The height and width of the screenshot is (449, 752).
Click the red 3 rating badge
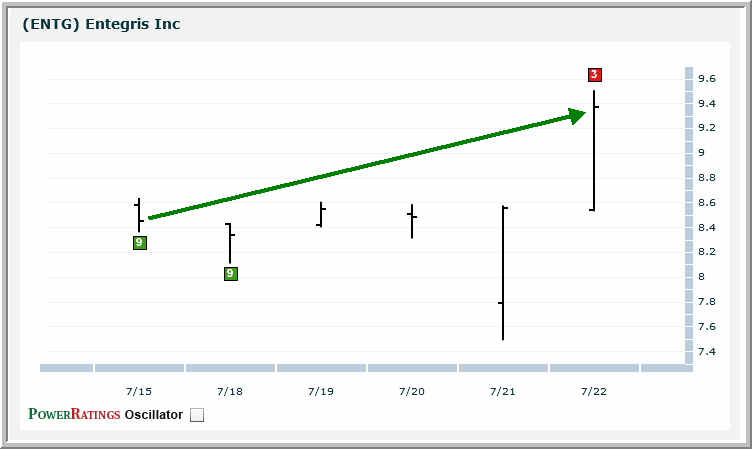pos(594,75)
